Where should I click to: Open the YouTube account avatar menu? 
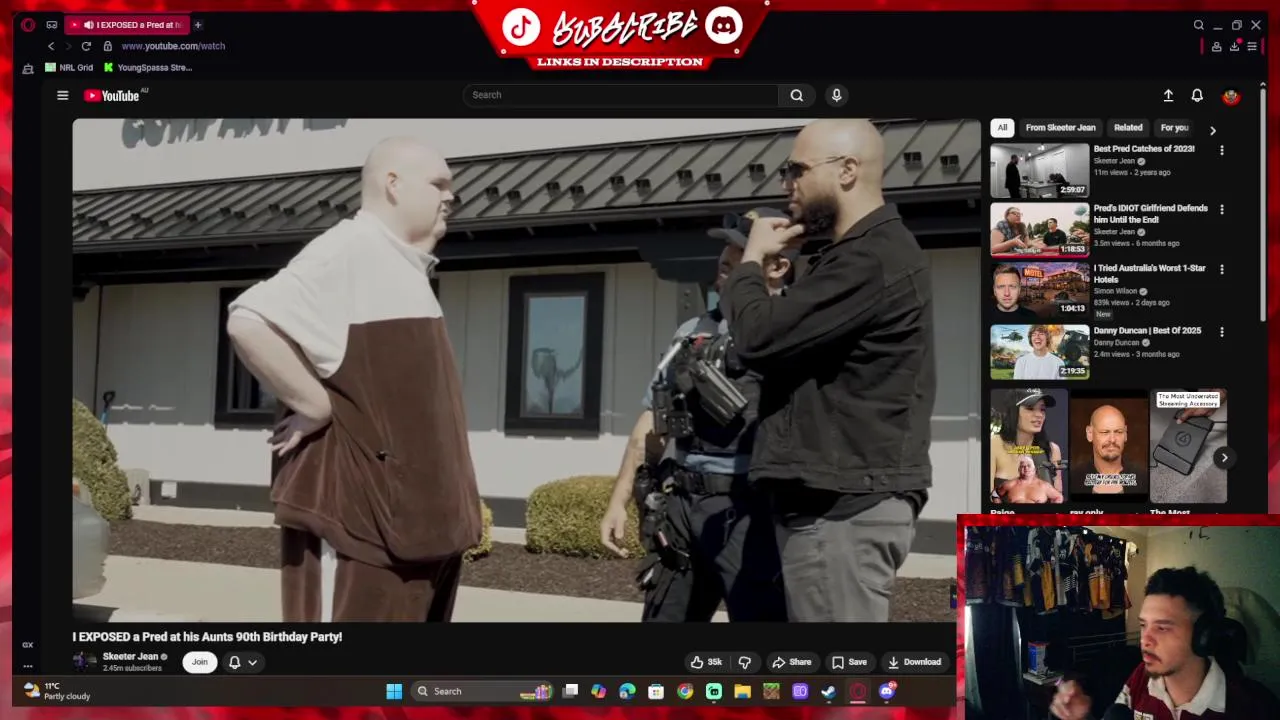click(x=1231, y=96)
